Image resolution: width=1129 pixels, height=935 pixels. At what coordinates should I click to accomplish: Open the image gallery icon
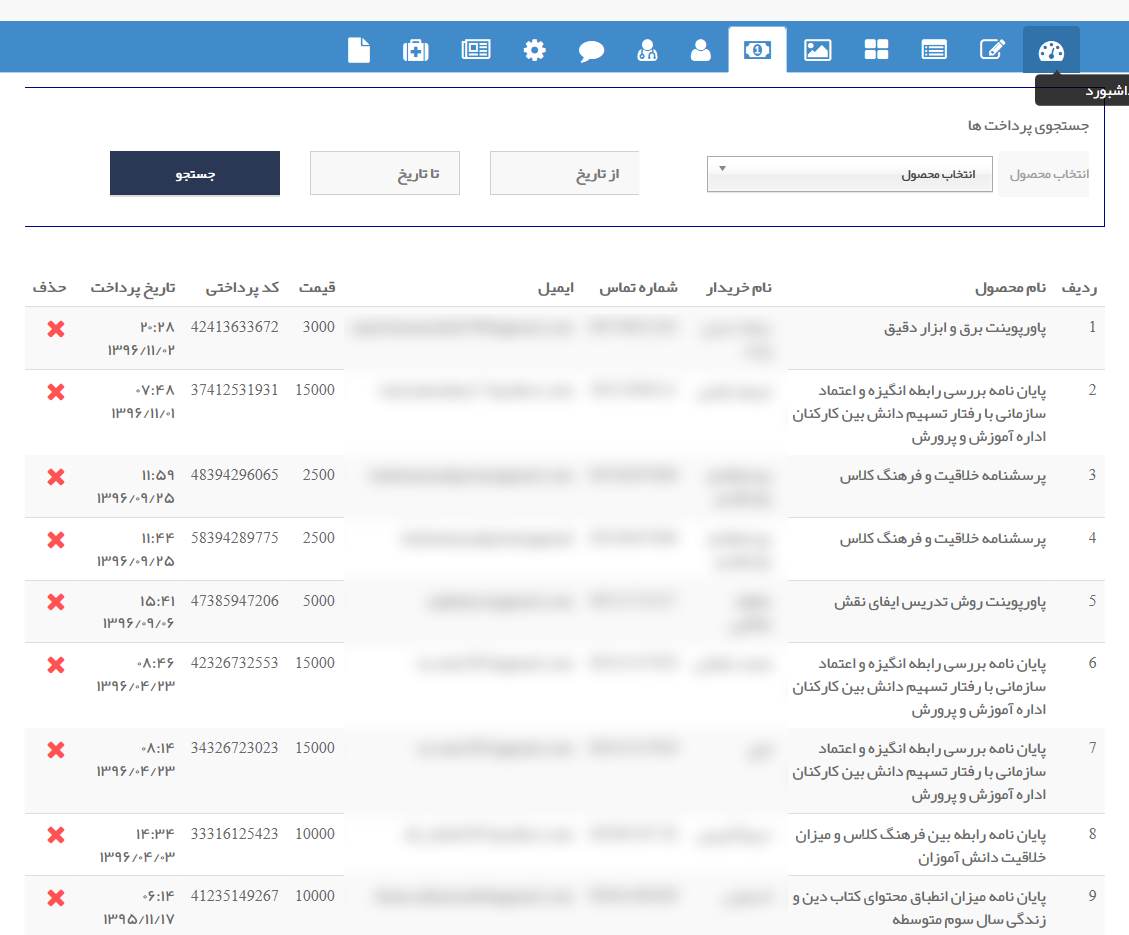click(x=818, y=50)
